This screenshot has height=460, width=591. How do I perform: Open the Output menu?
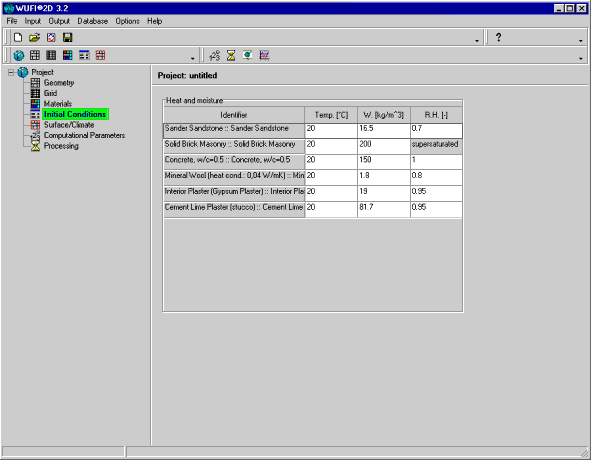point(59,21)
